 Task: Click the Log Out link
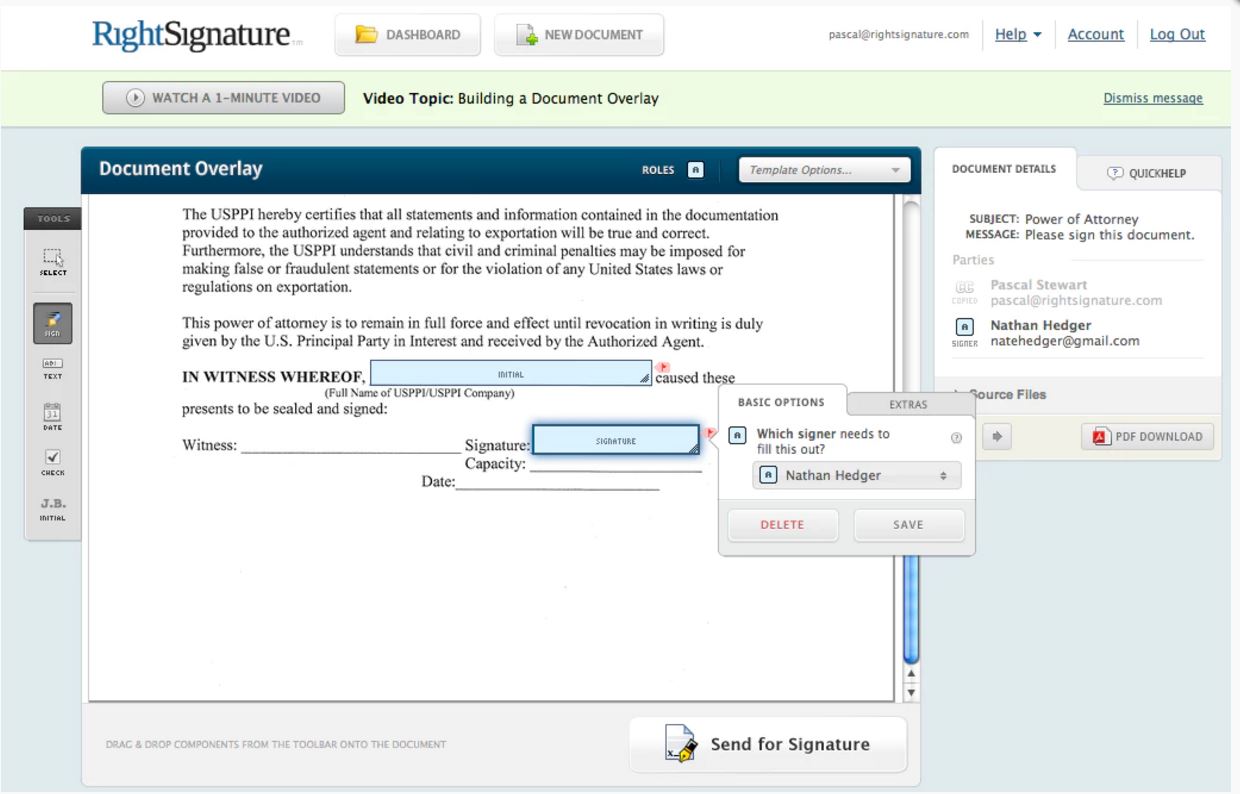click(1177, 34)
